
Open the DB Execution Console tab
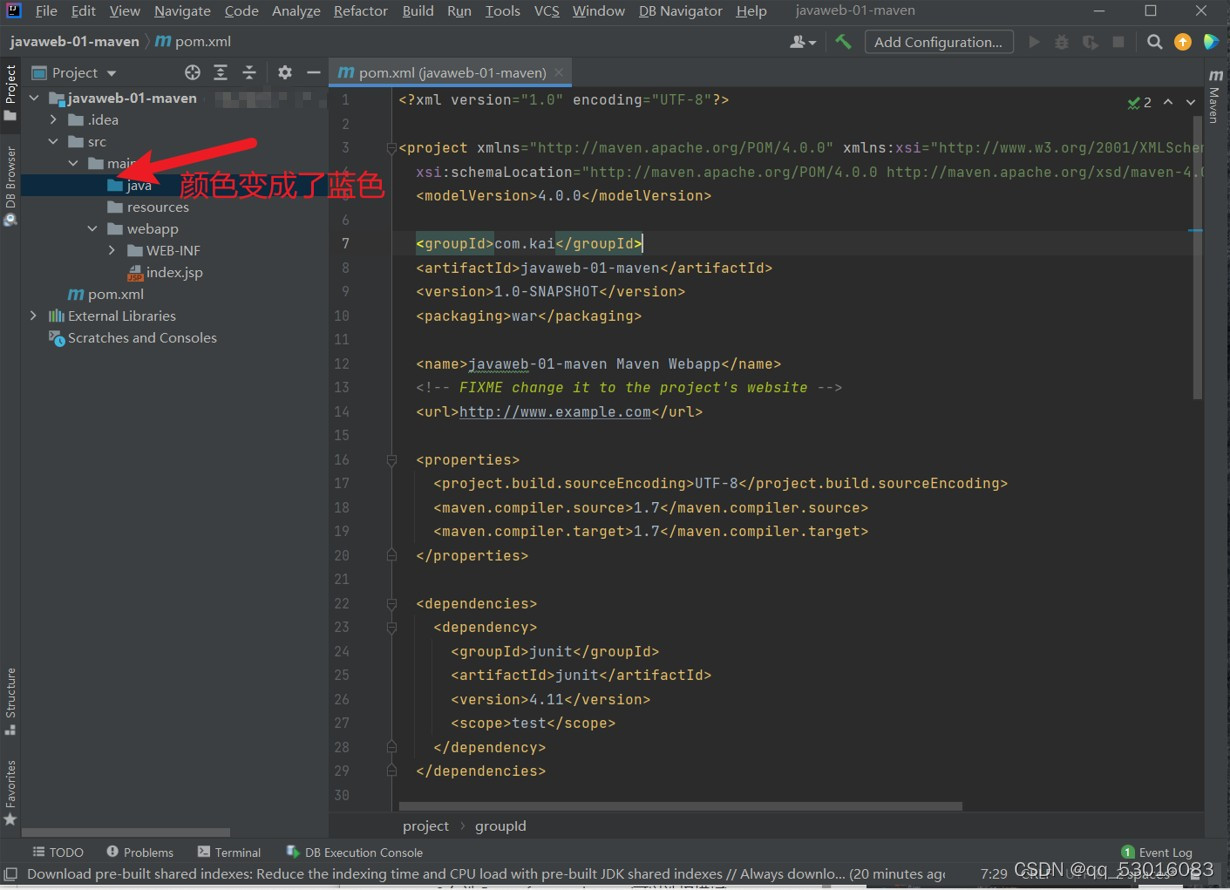point(354,852)
